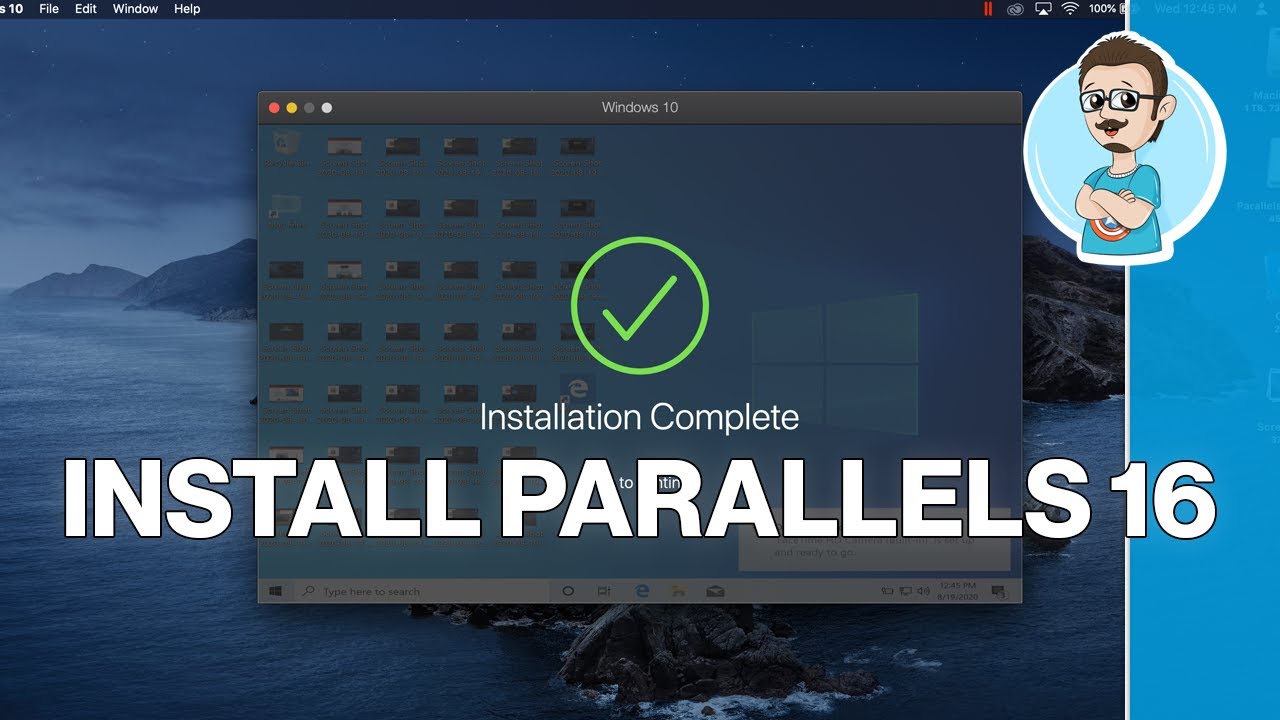Viewport: 1280px width, 720px height.
Task: Click the volume speaker tray icon
Action: click(x=922, y=591)
